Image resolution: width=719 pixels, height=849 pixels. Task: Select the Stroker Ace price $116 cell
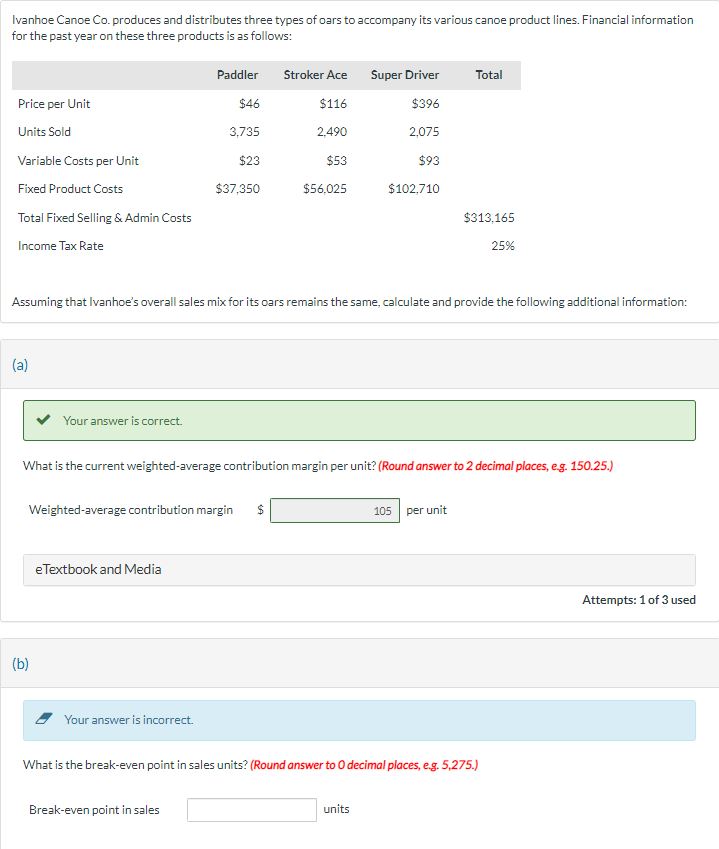333,103
